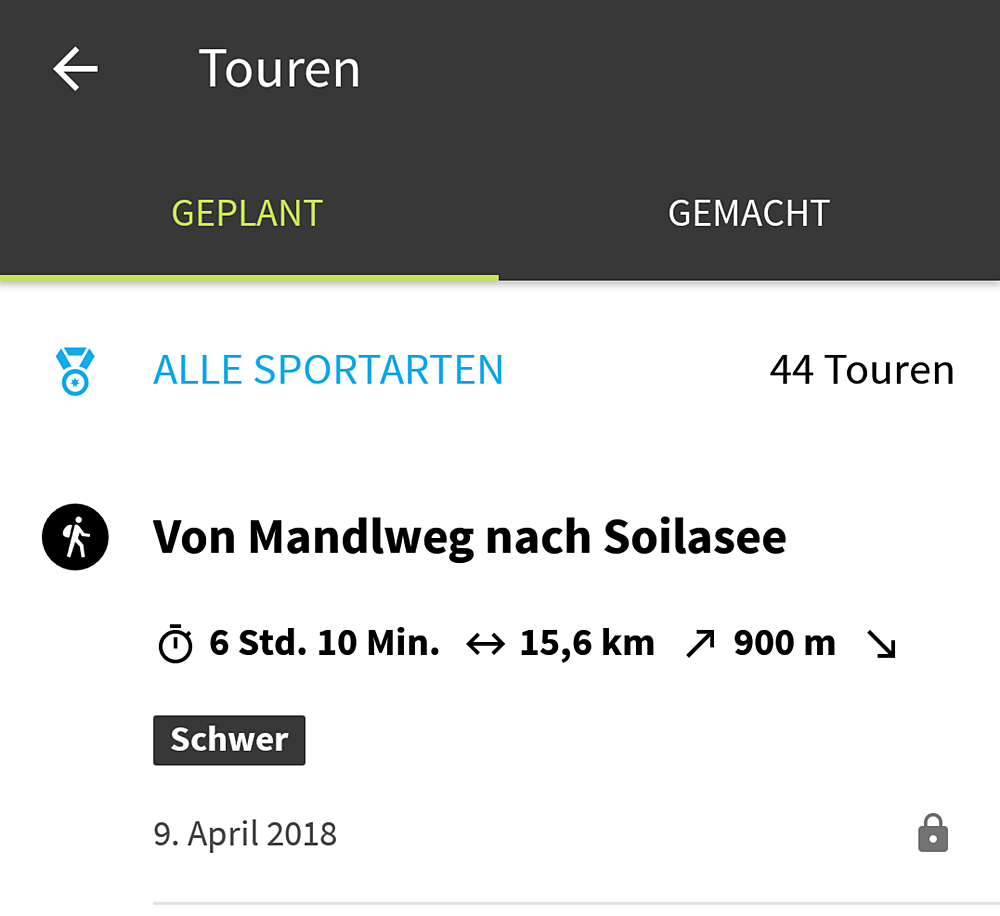Tap the Schwer difficulty badge
The image size is (1000, 916).
(229, 740)
